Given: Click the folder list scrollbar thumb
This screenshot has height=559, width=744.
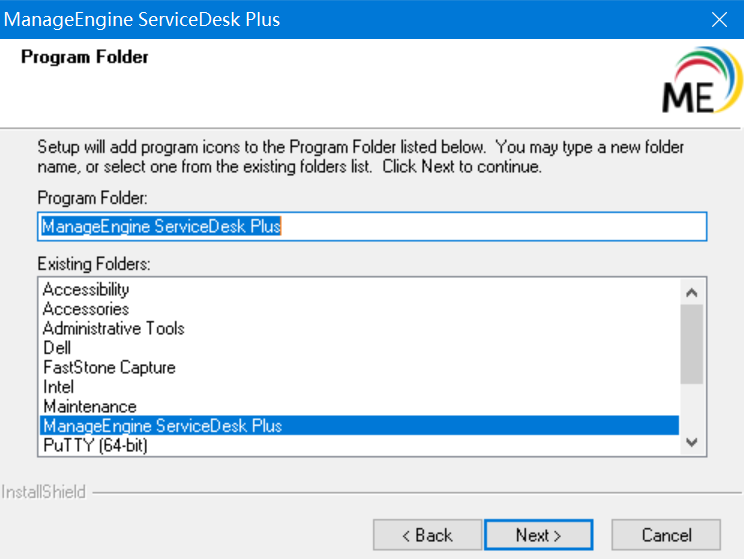Looking at the screenshot, I should click(x=691, y=344).
